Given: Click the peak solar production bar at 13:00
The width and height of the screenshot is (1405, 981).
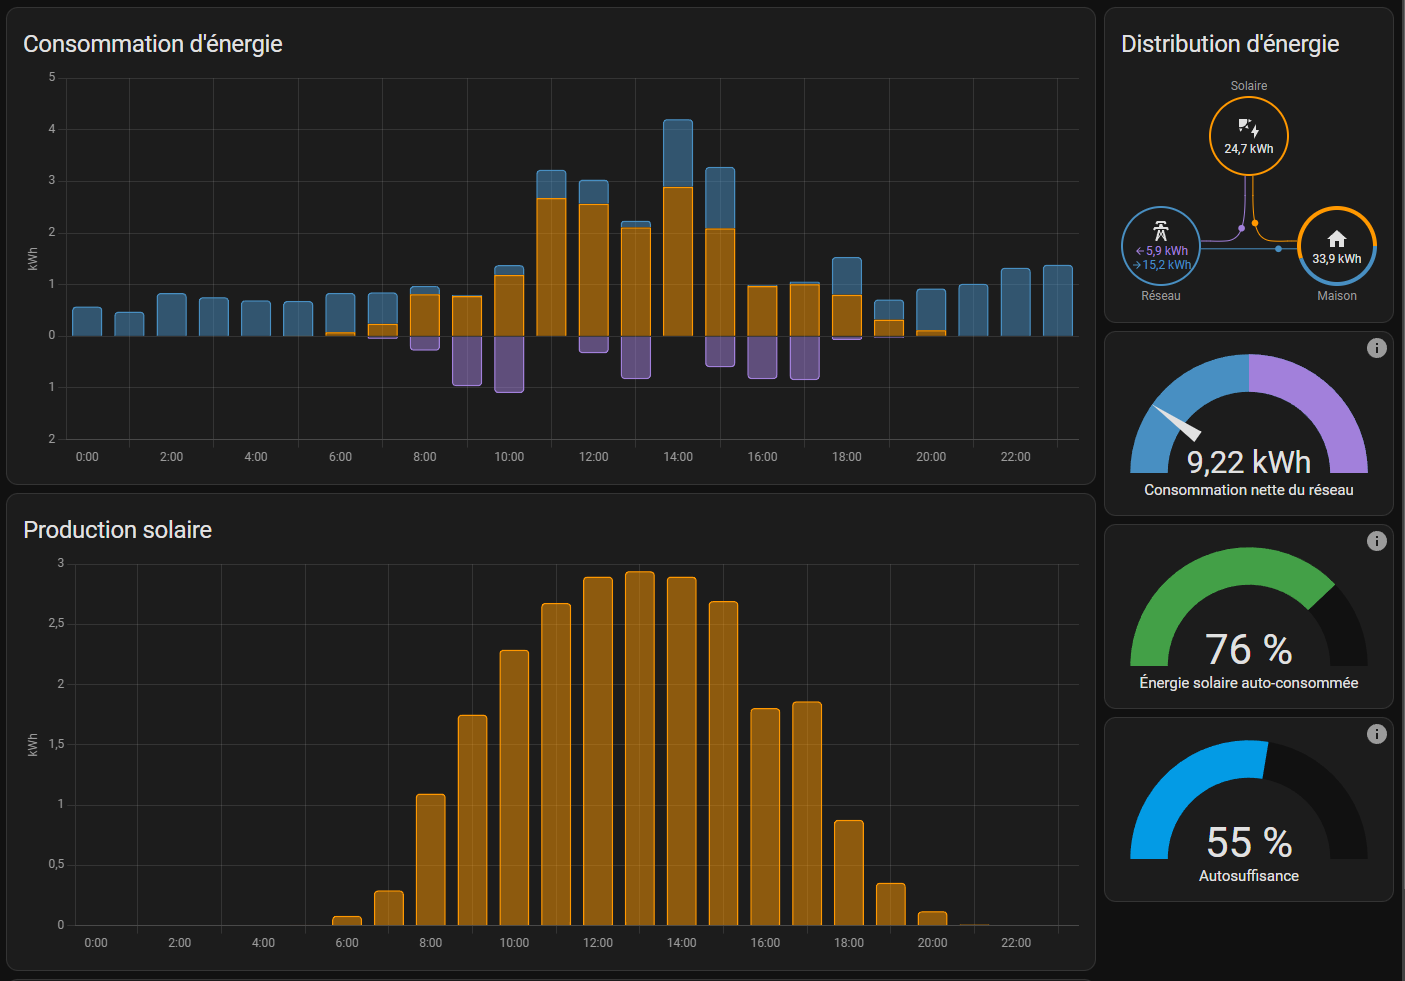Looking at the screenshot, I should pos(640,748).
